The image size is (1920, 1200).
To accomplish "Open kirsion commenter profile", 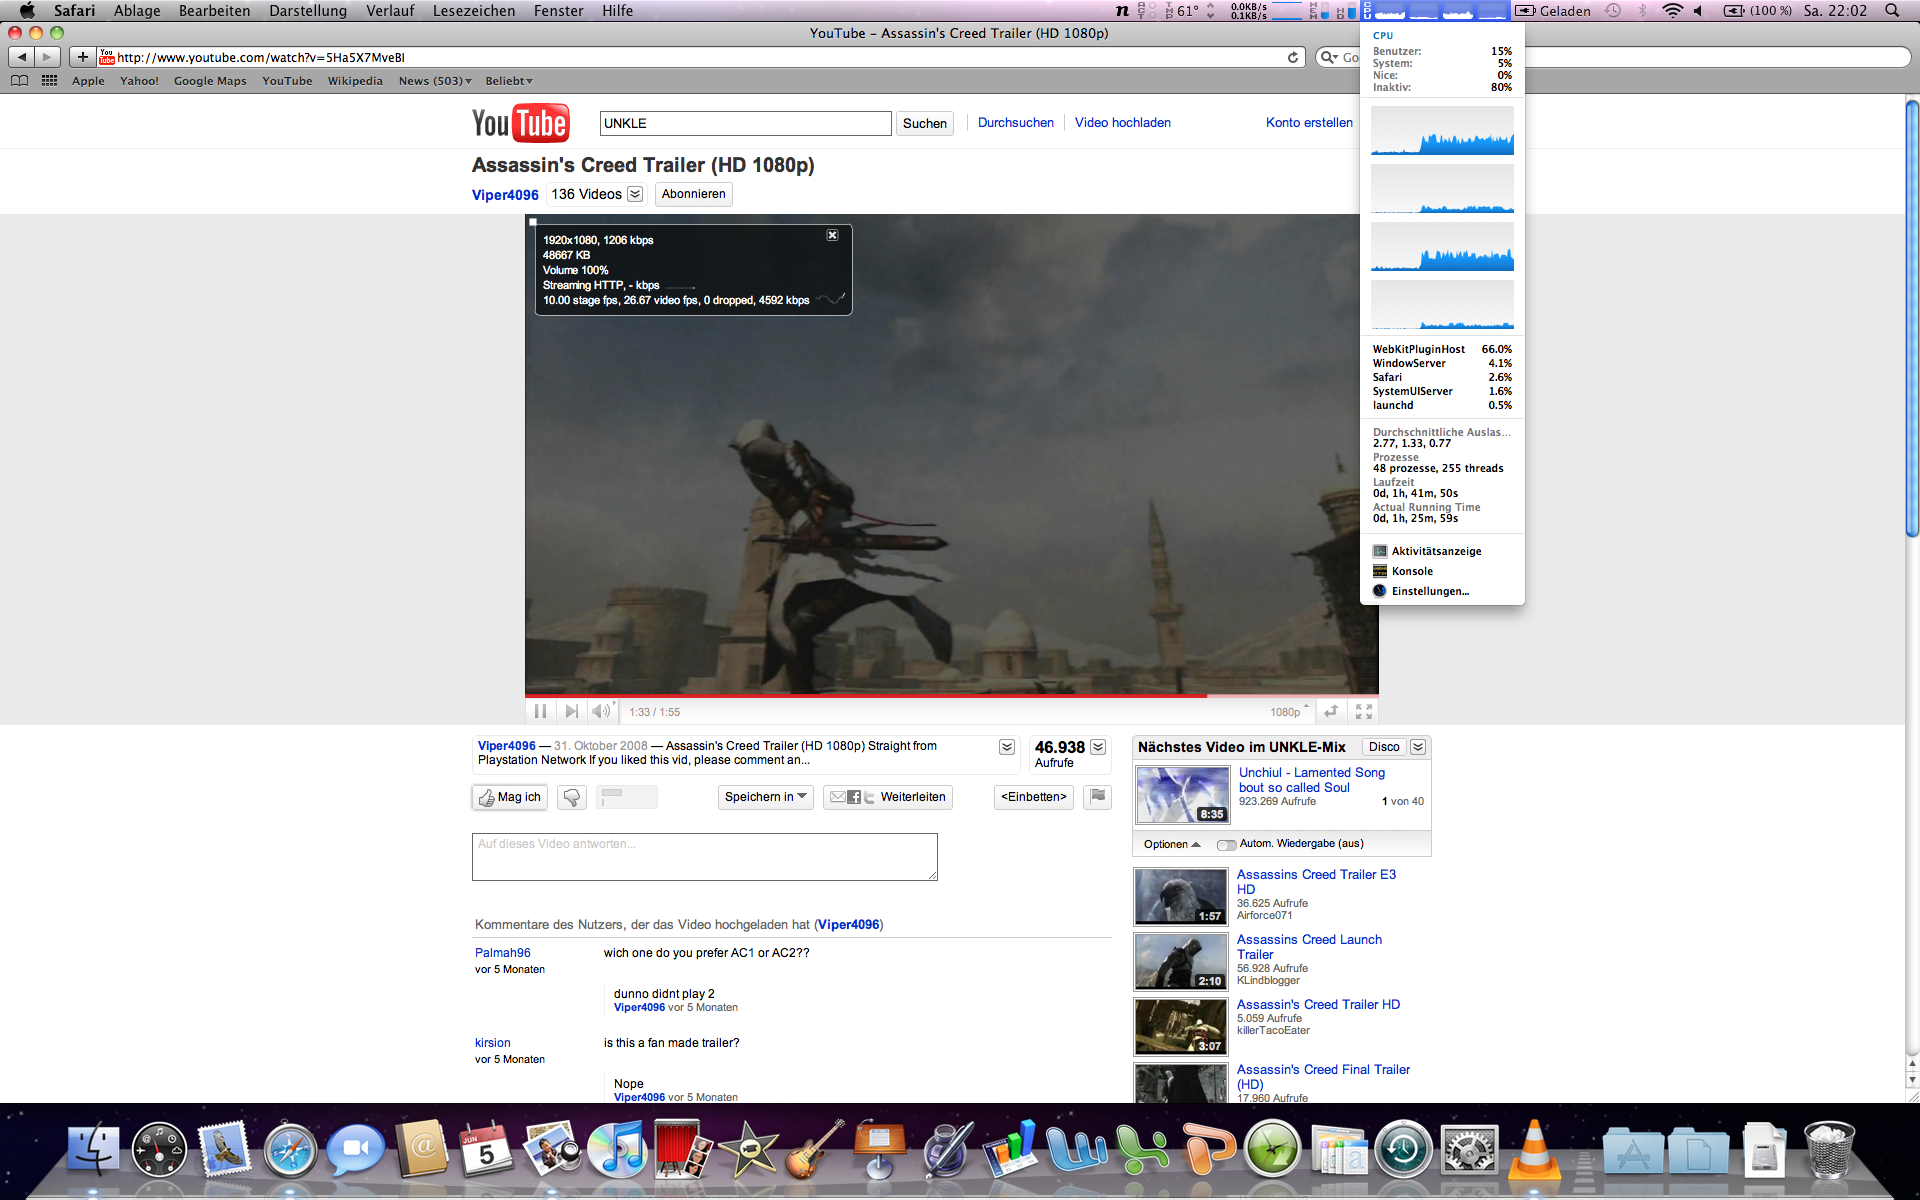I will (493, 1043).
